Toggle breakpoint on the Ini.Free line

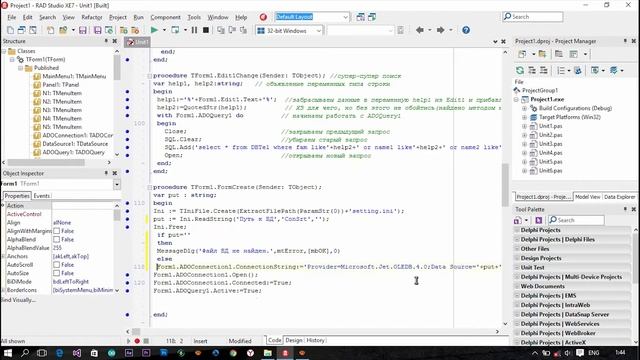pos(127,227)
